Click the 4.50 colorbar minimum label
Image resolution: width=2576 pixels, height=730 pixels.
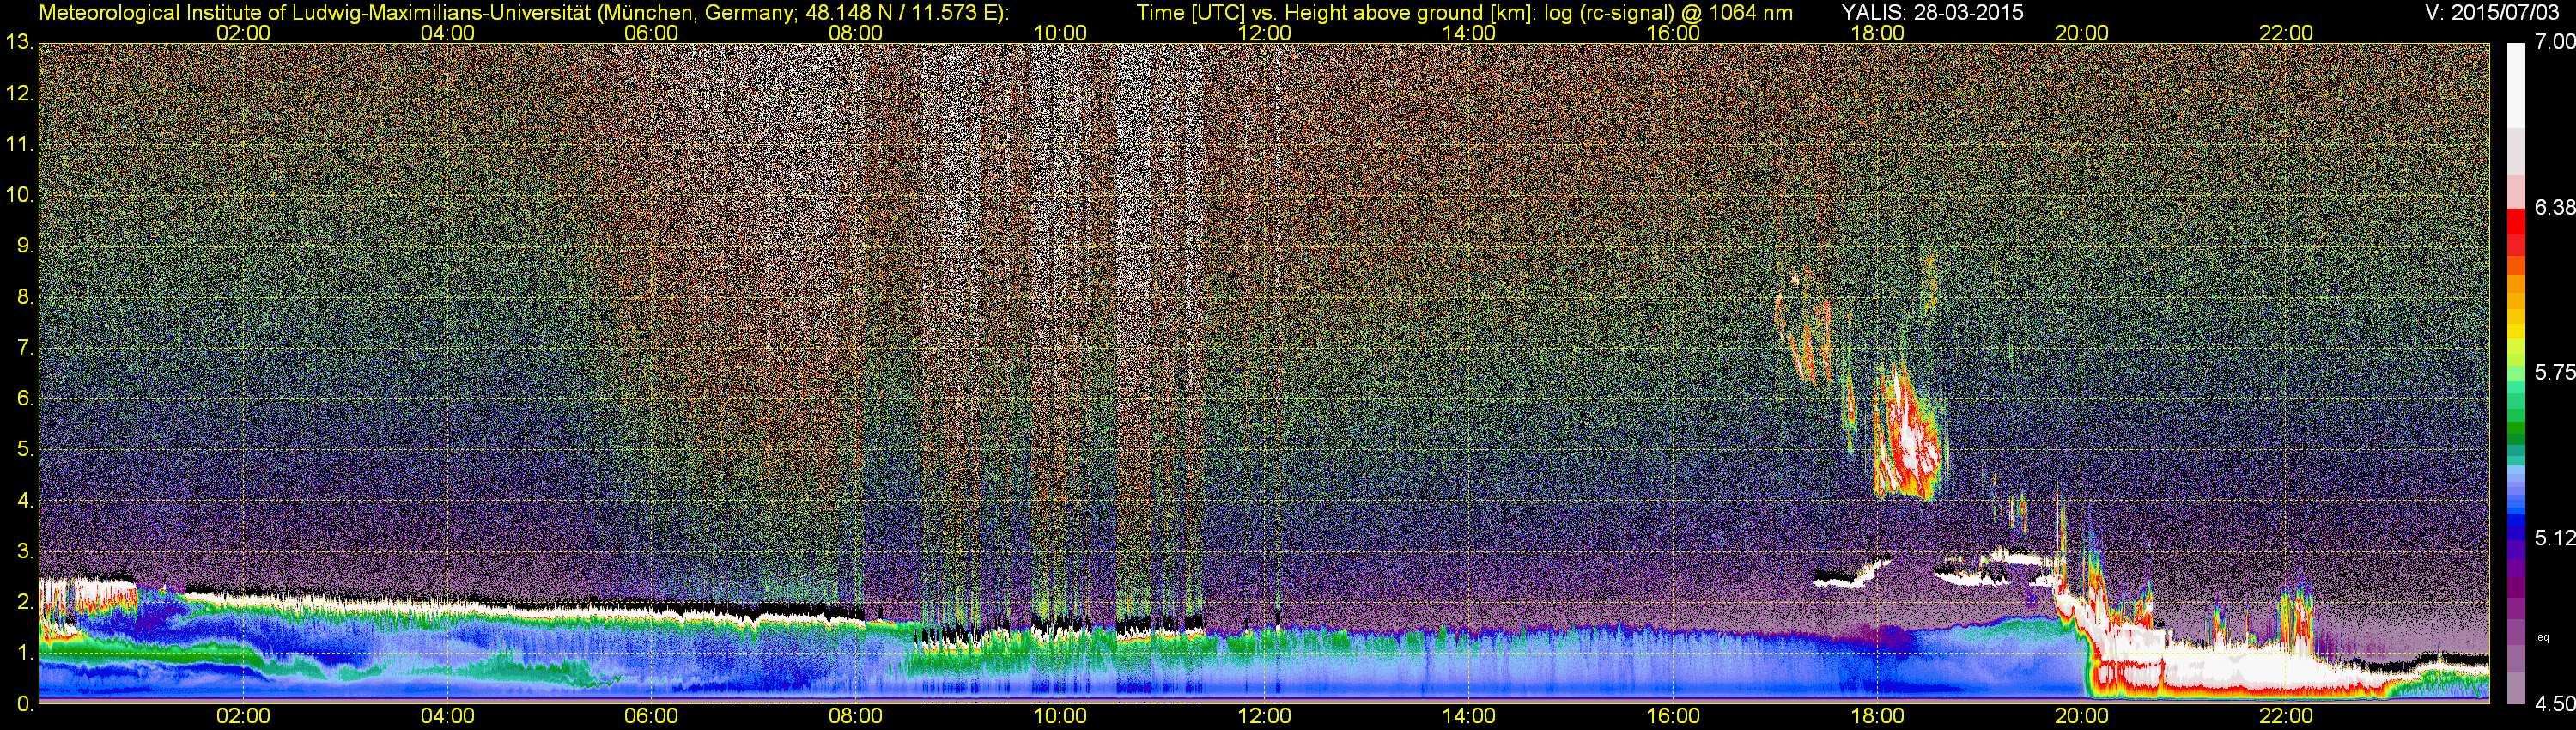(2553, 704)
